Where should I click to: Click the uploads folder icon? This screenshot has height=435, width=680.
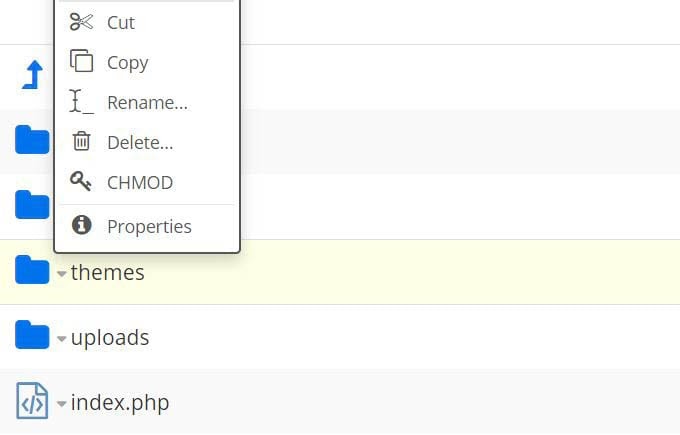[32, 337]
